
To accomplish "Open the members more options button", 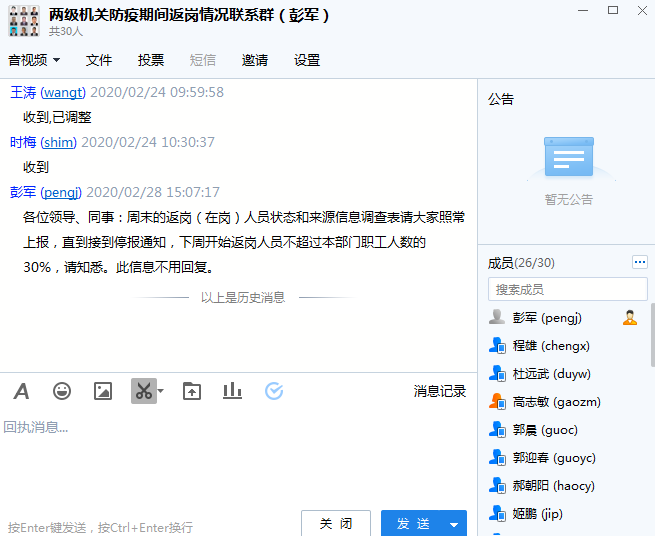I will tap(640, 262).
